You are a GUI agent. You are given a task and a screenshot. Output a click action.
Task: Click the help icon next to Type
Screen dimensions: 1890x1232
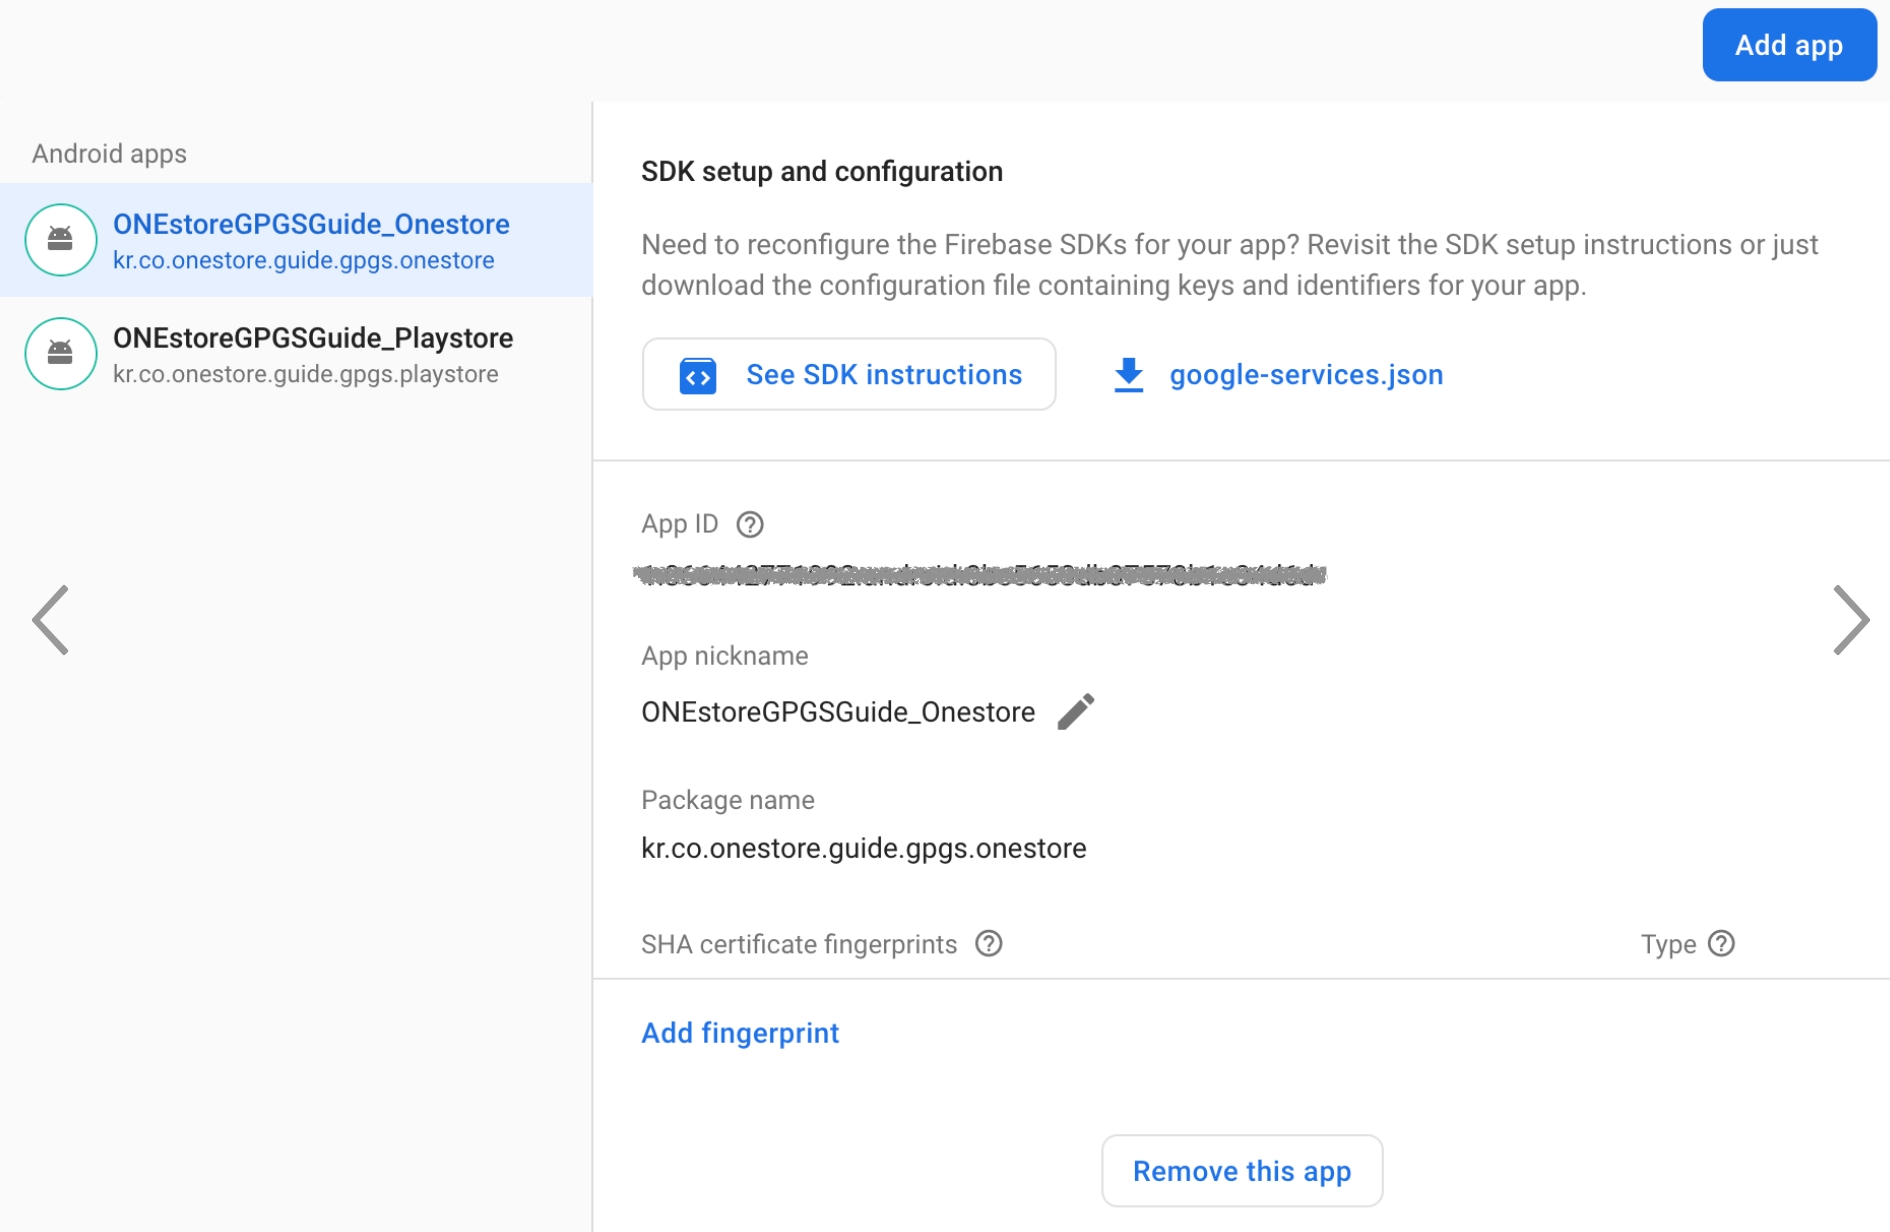pos(1721,944)
